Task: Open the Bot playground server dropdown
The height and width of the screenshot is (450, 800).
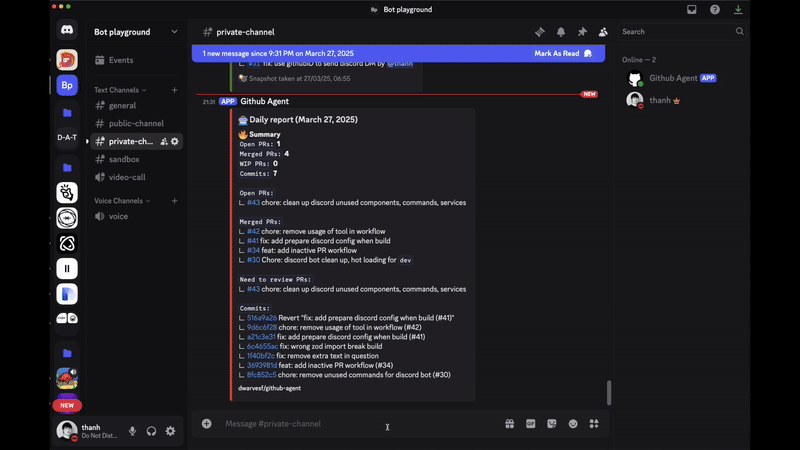Action: 136,32
